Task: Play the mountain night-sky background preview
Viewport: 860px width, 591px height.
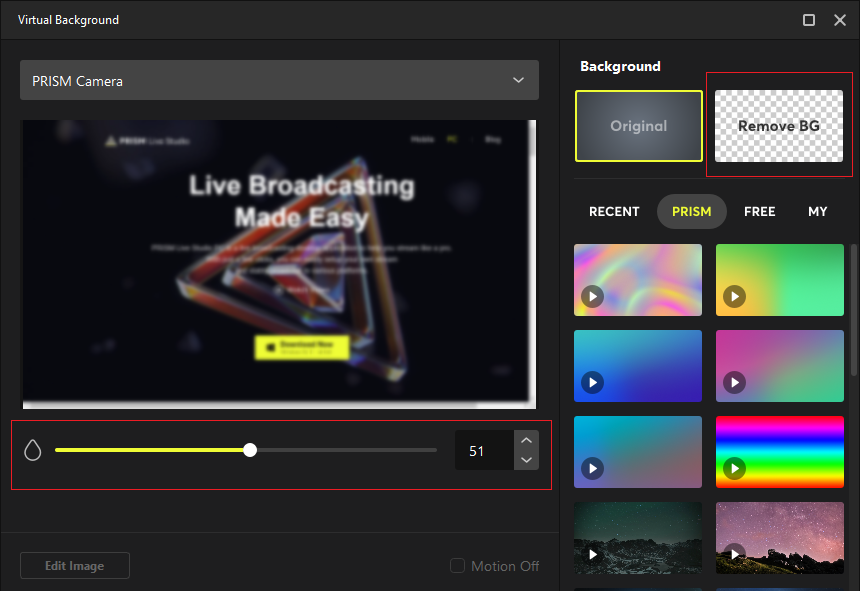Action: [x=590, y=554]
